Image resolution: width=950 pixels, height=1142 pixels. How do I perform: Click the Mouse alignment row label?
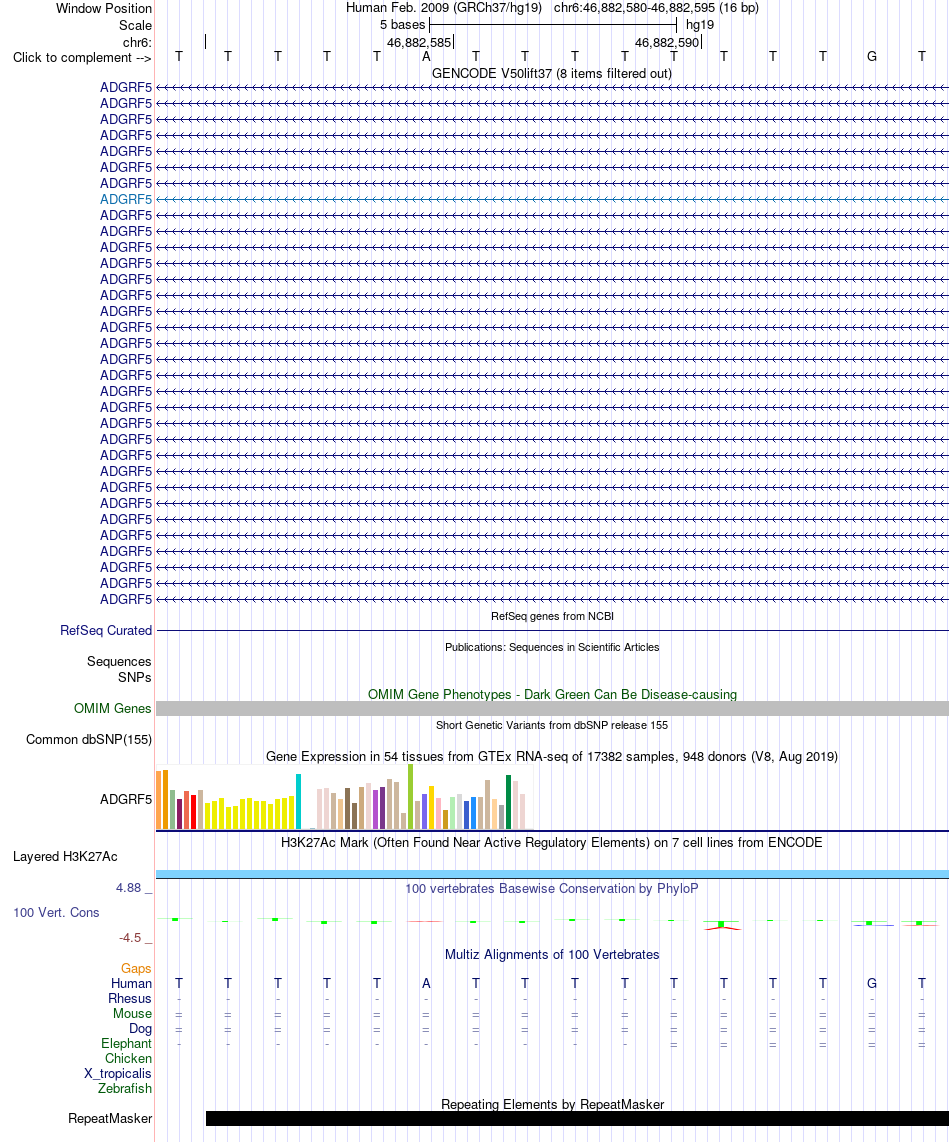(x=133, y=1014)
